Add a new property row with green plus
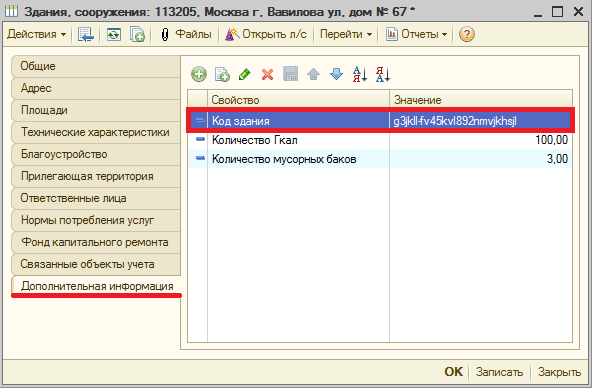Image resolution: width=592 pixels, height=388 pixels. point(199,74)
